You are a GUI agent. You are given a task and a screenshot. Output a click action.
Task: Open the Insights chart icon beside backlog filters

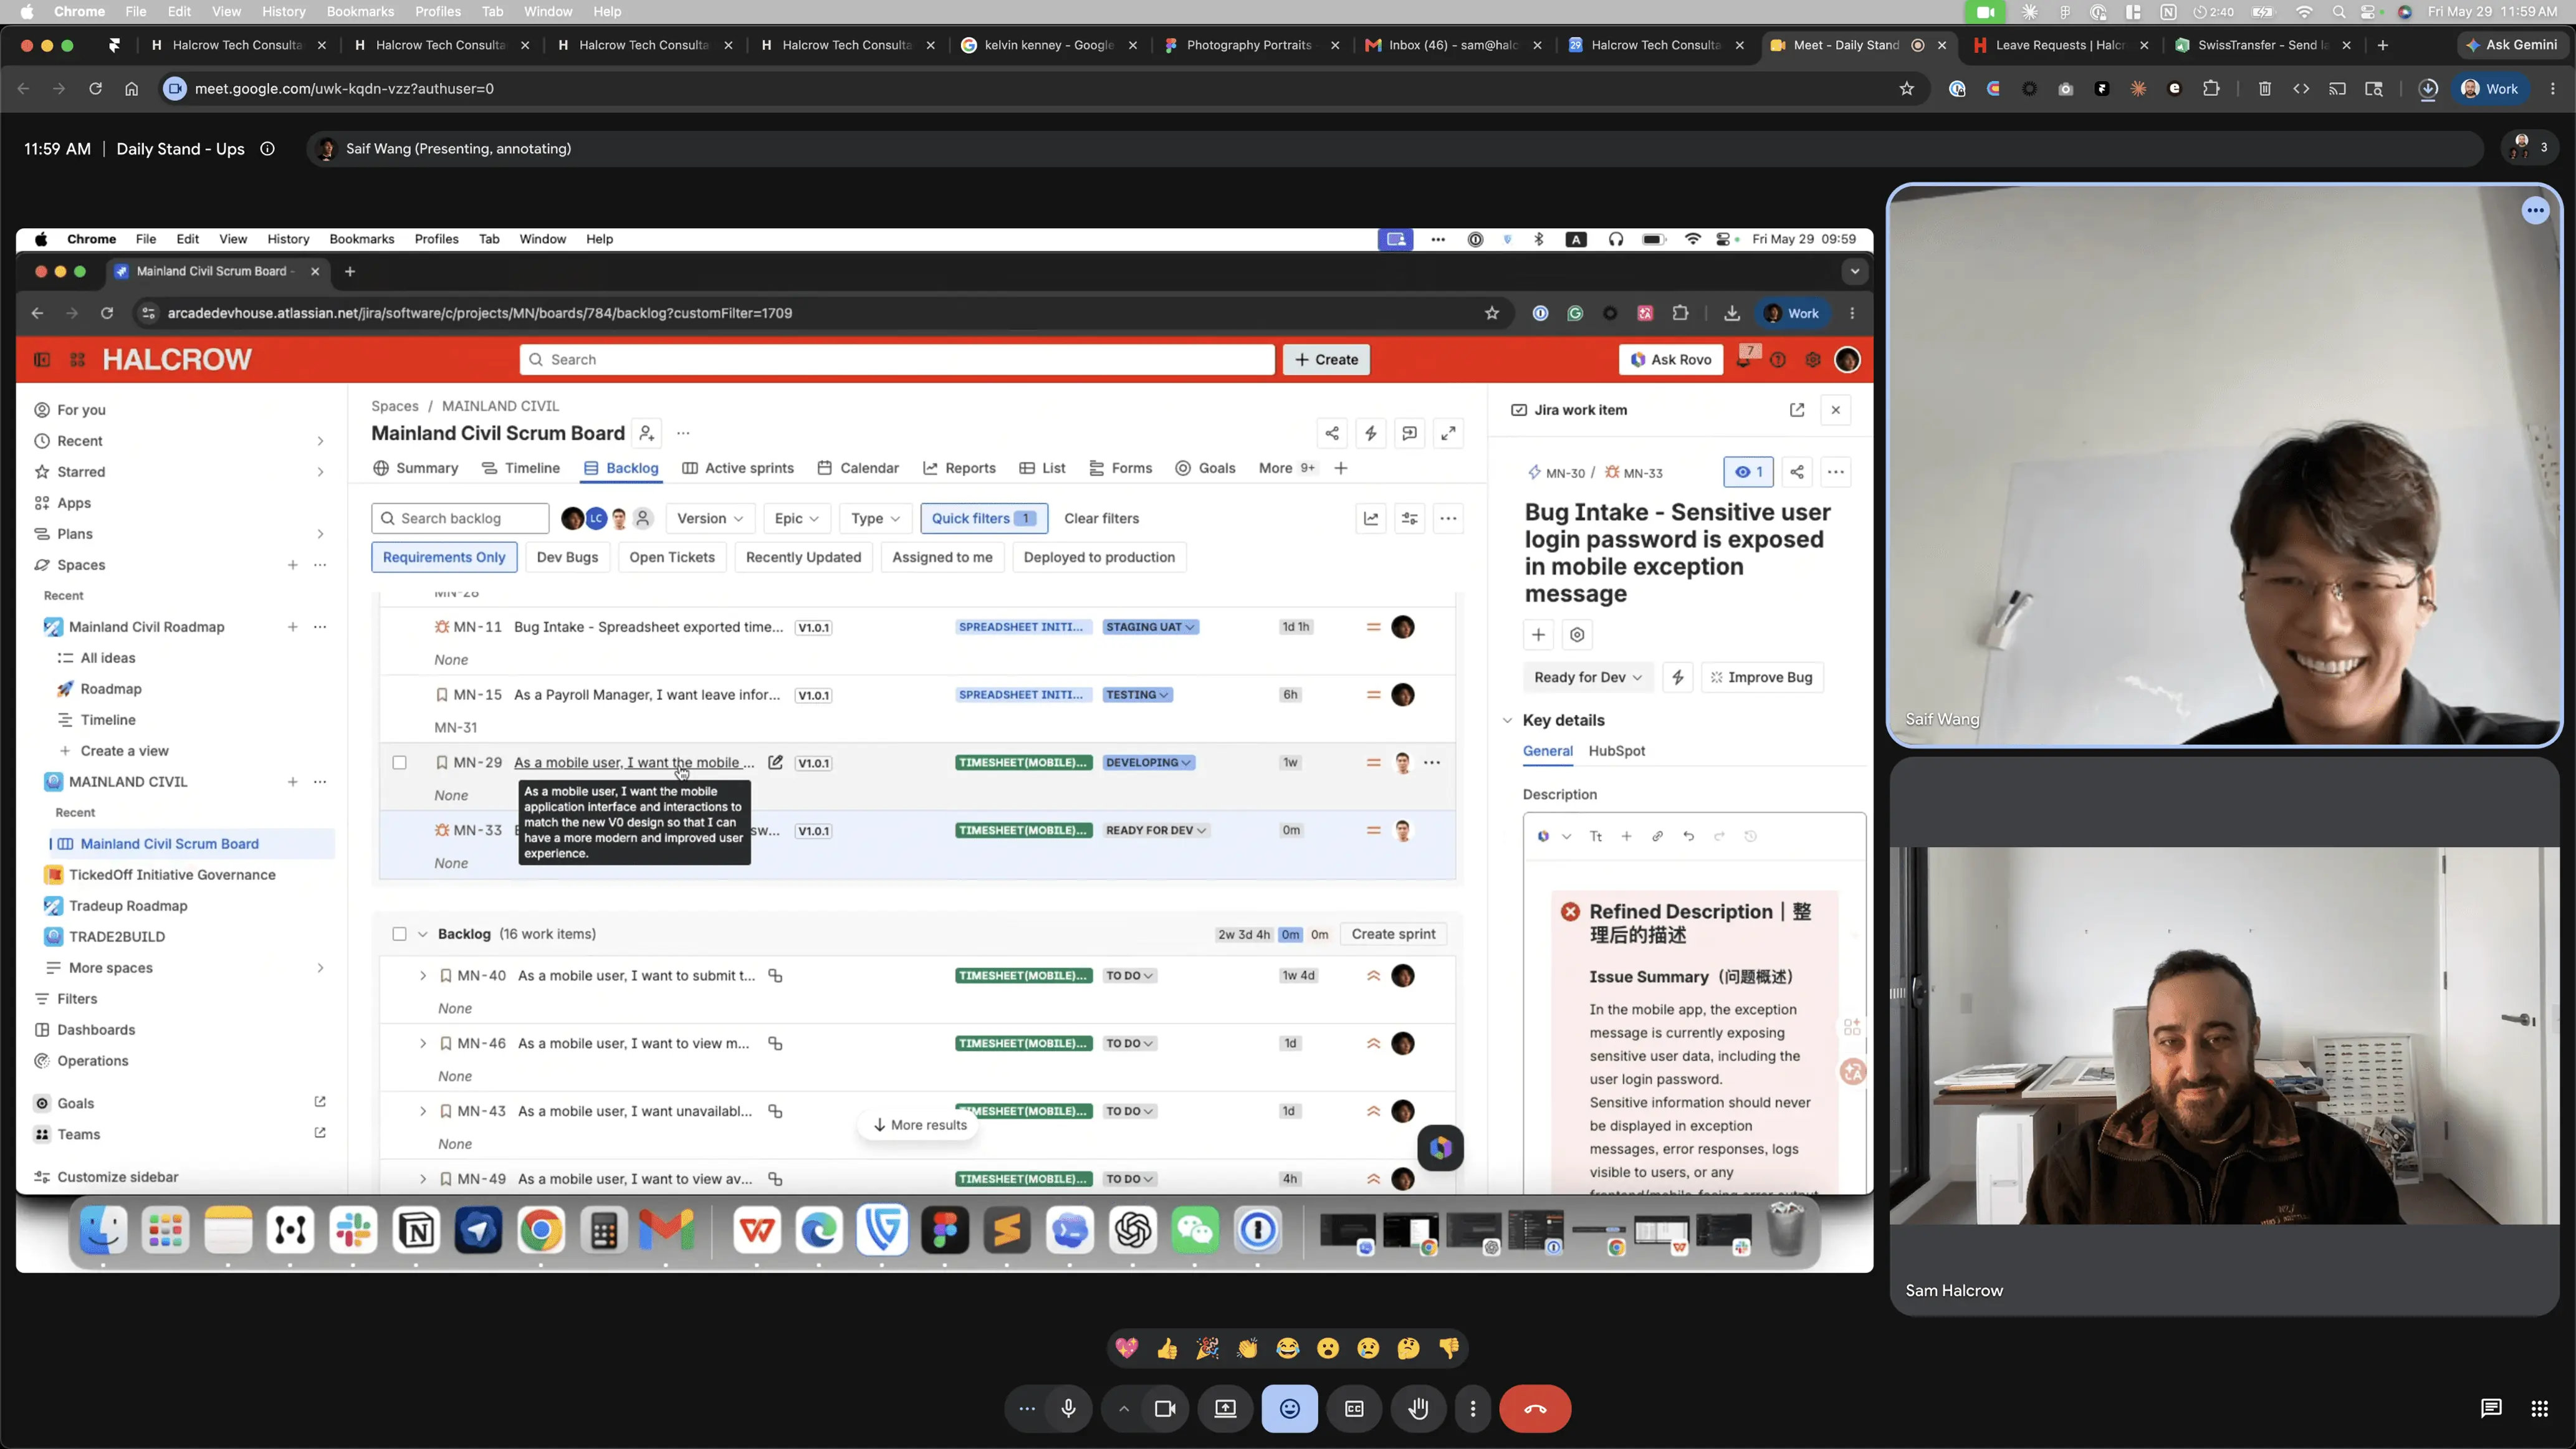point(1371,518)
